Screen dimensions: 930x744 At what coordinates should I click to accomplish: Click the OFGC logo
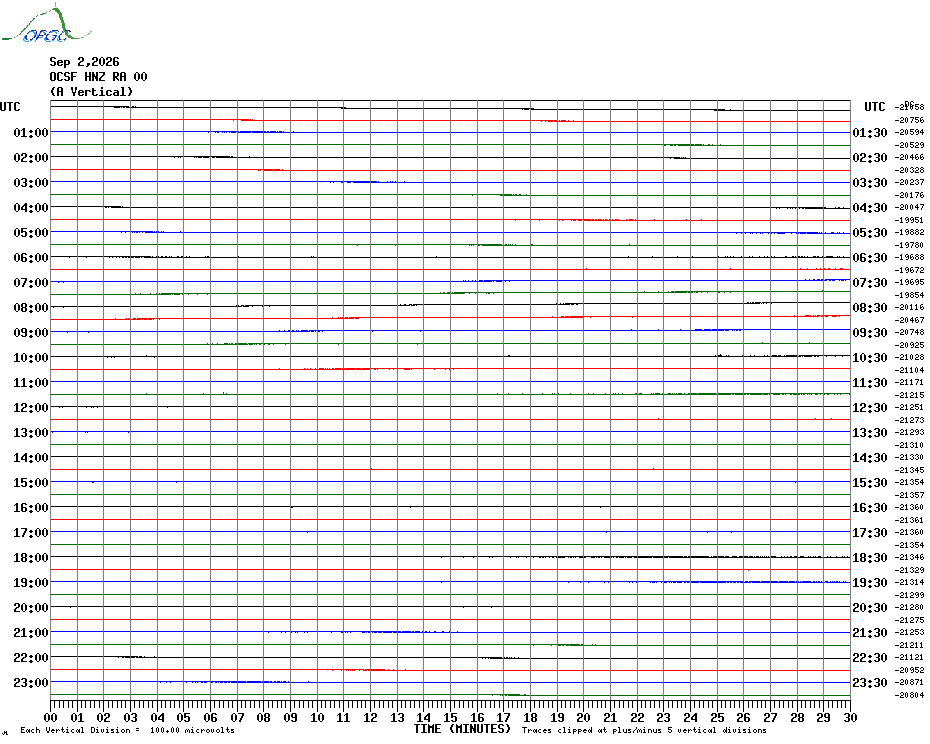(x=47, y=24)
